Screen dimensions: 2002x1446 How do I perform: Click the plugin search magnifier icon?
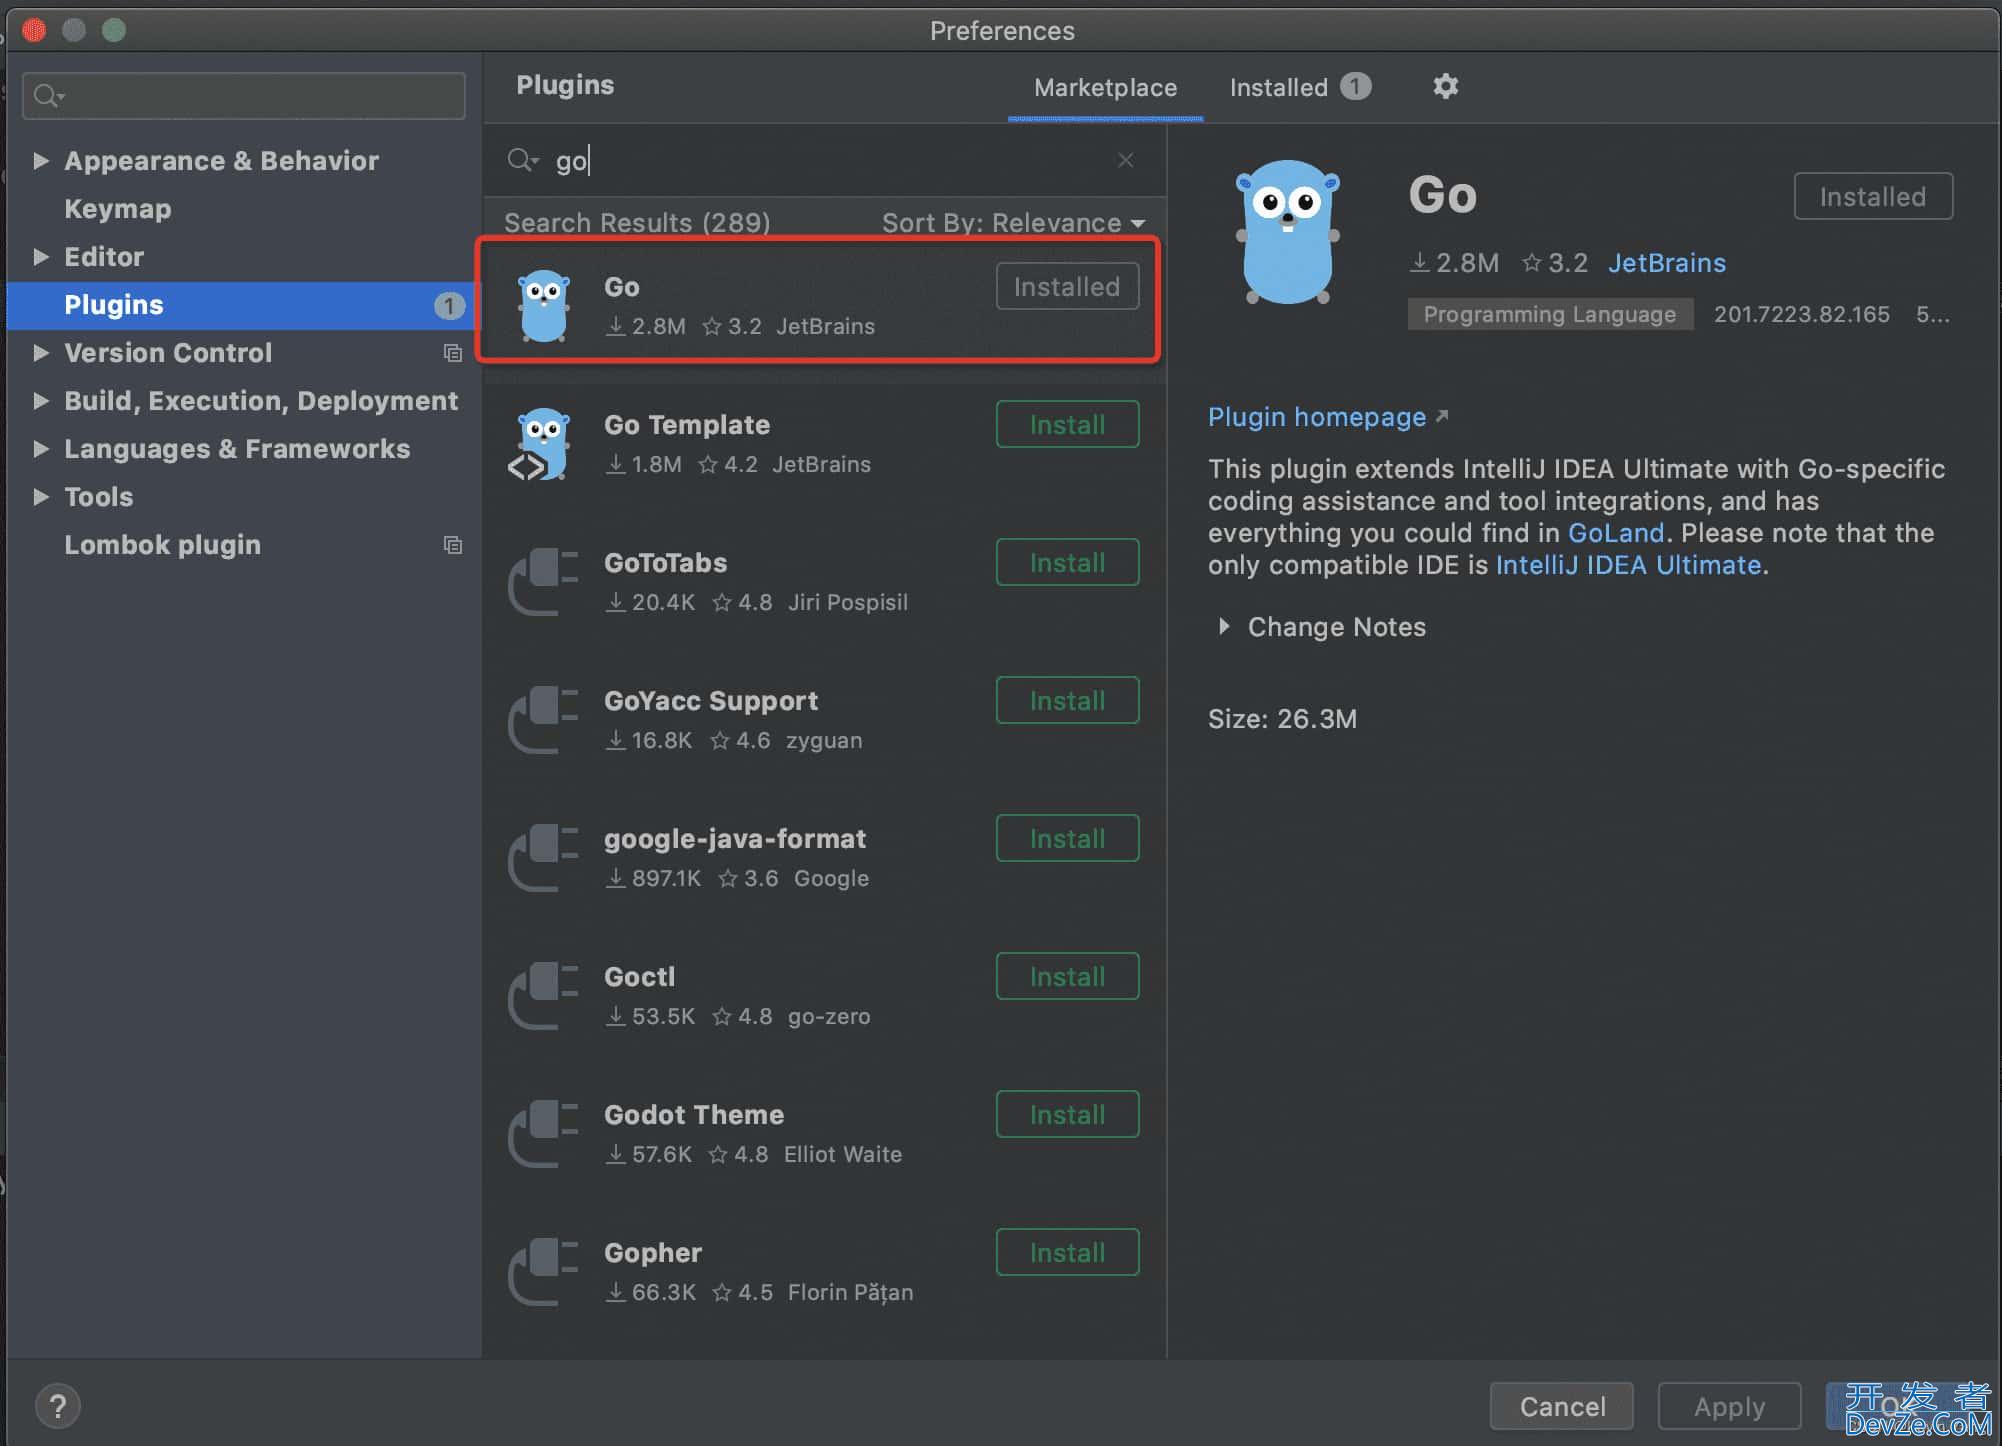coord(522,160)
